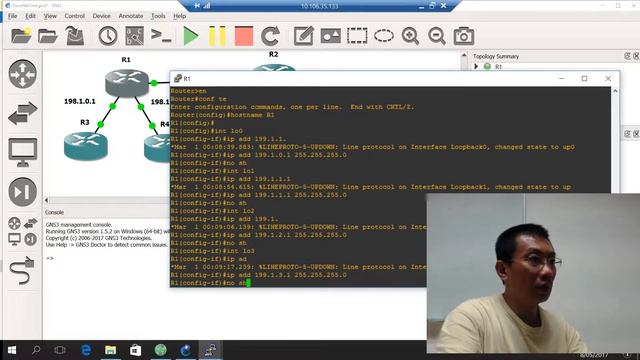Open the Device menu
The height and width of the screenshot is (360, 640).
click(101, 16)
